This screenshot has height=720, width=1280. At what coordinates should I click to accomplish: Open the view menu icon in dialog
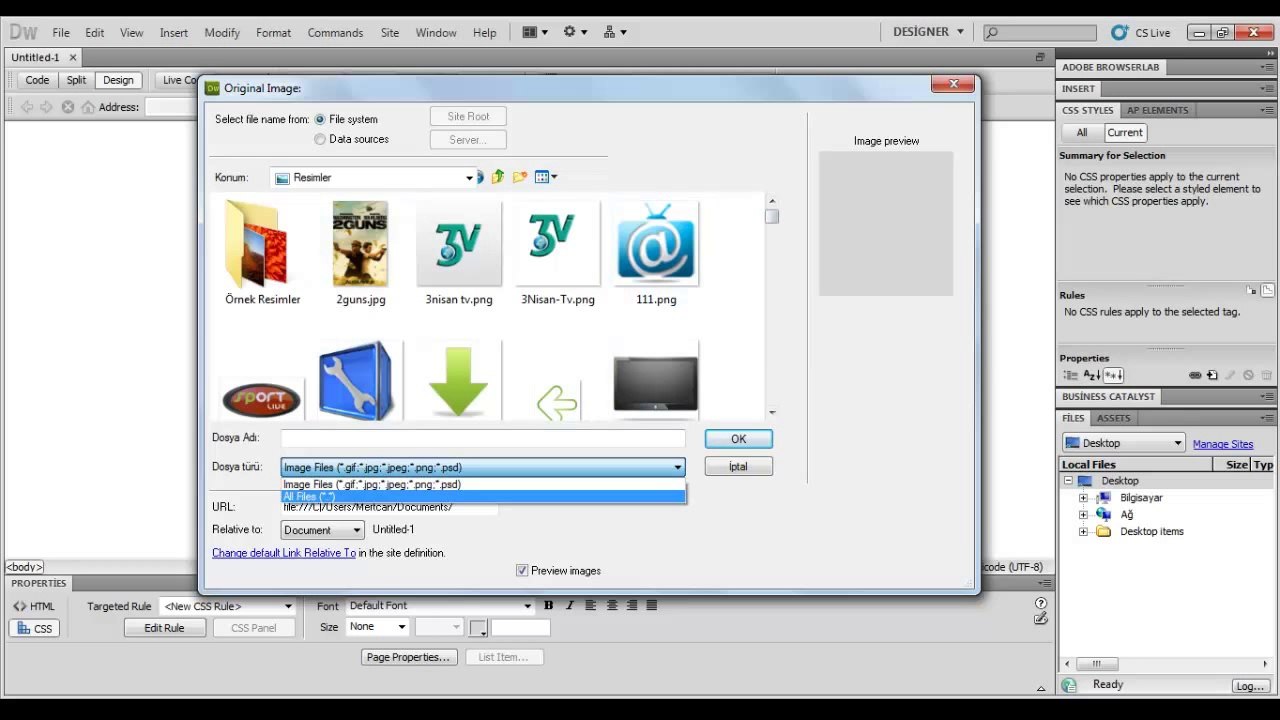[546, 177]
